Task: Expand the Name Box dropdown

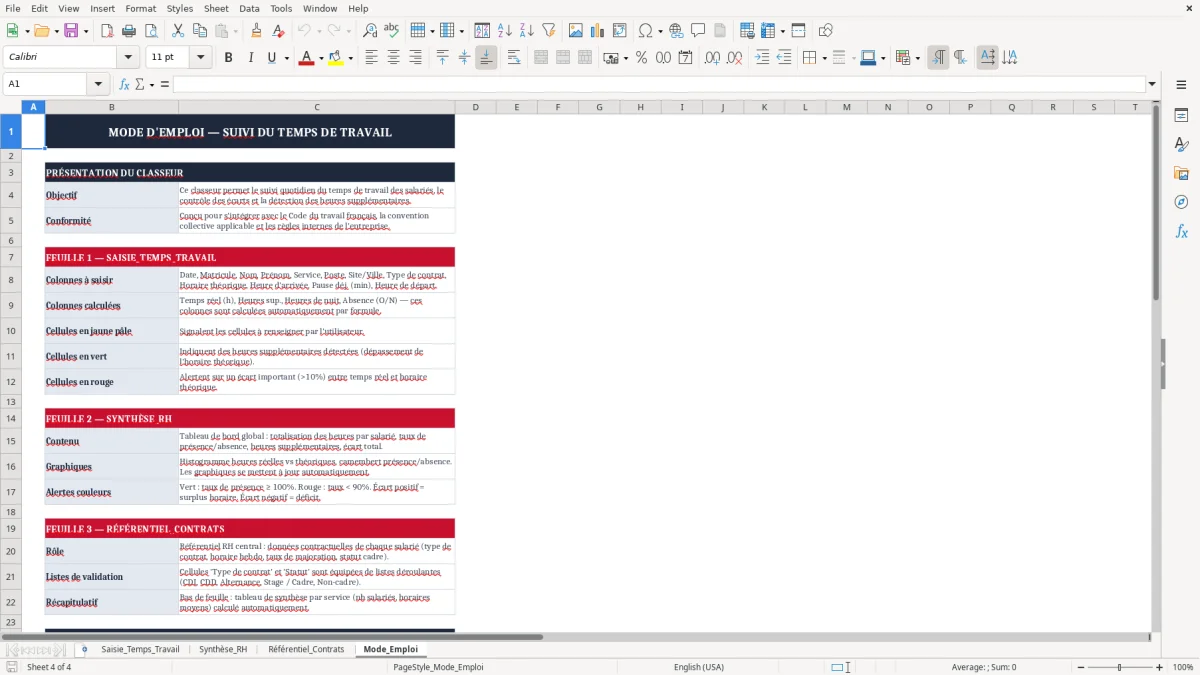Action: 98,84
